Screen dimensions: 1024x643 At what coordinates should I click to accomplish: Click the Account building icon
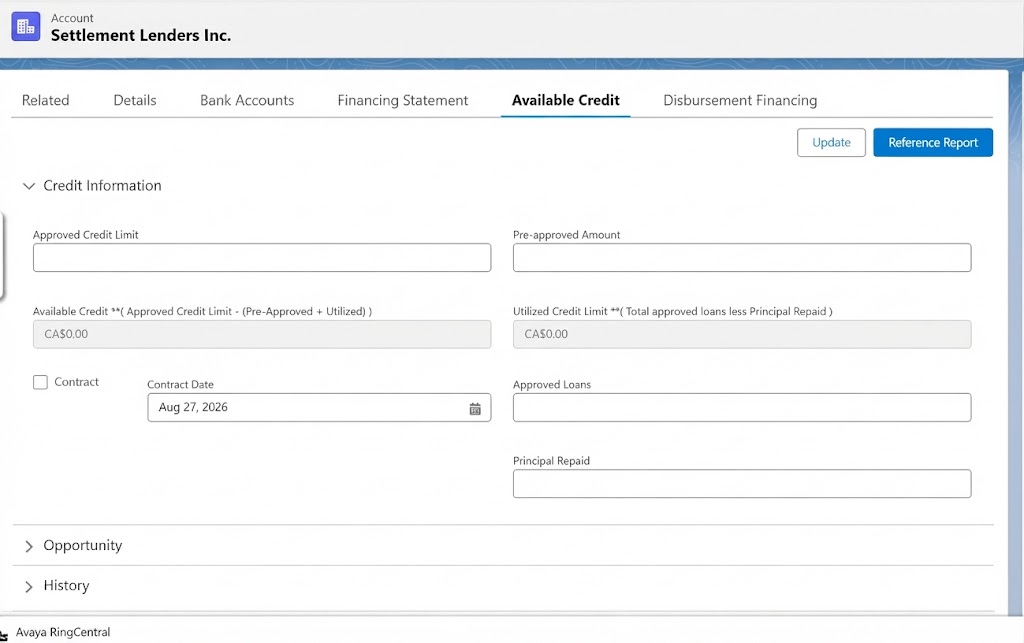point(25,27)
